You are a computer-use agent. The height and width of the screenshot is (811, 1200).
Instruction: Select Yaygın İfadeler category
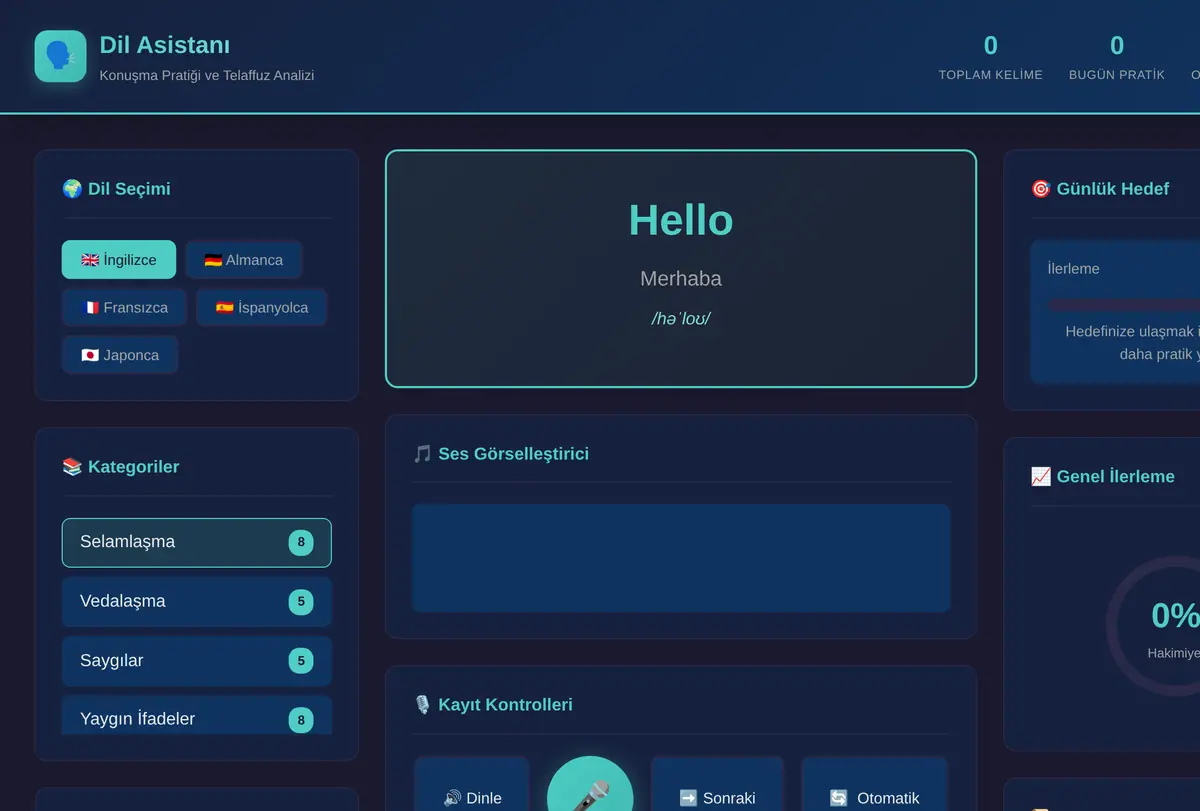pyautogui.click(x=197, y=716)
